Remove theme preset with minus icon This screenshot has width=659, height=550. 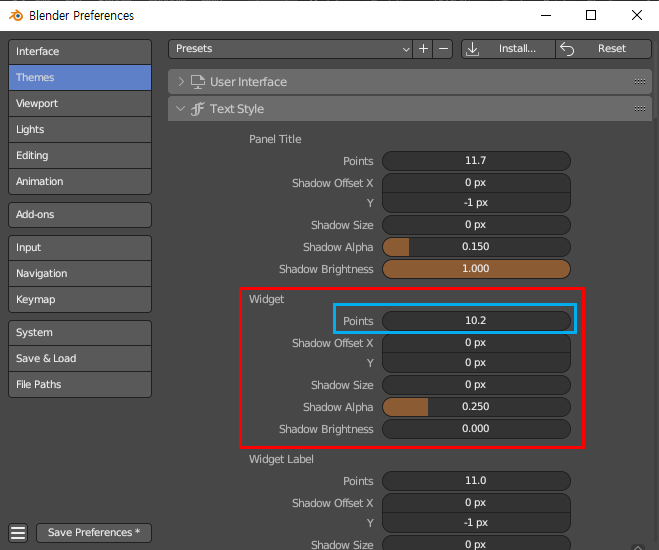(x=443, y=49)
